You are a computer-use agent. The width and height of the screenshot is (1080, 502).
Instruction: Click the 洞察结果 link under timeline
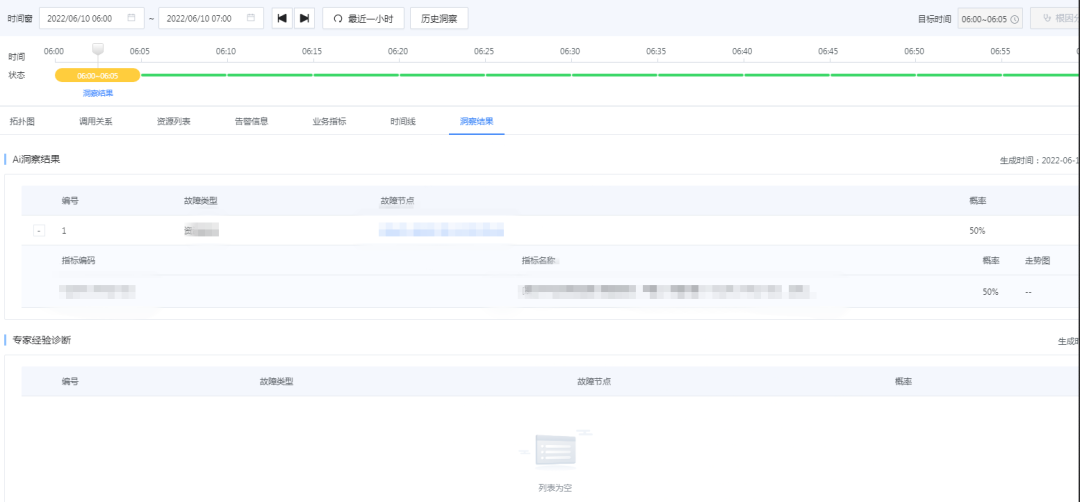click(x=98, y=93)
